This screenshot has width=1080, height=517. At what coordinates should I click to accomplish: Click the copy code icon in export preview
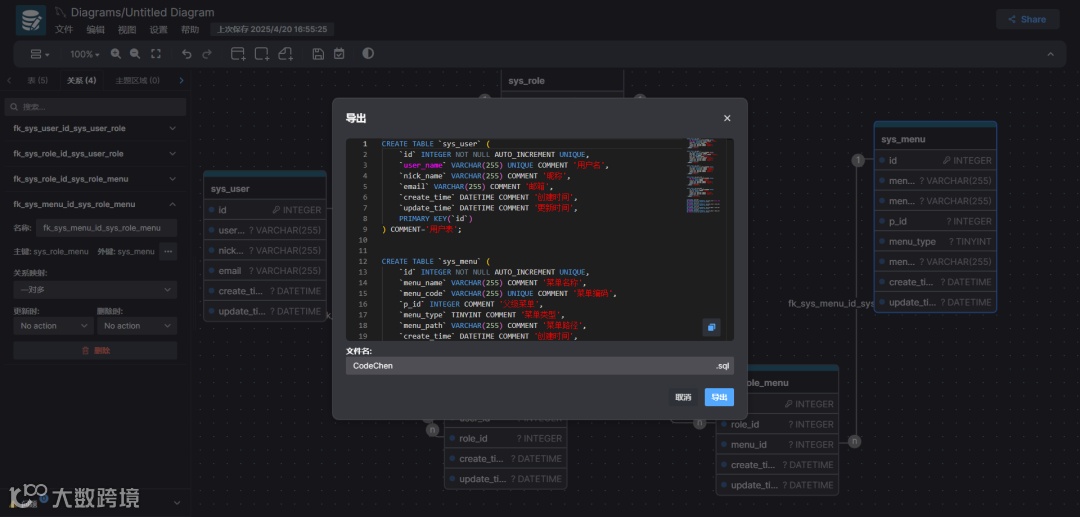pyautogui.click(x=712, y=327)
